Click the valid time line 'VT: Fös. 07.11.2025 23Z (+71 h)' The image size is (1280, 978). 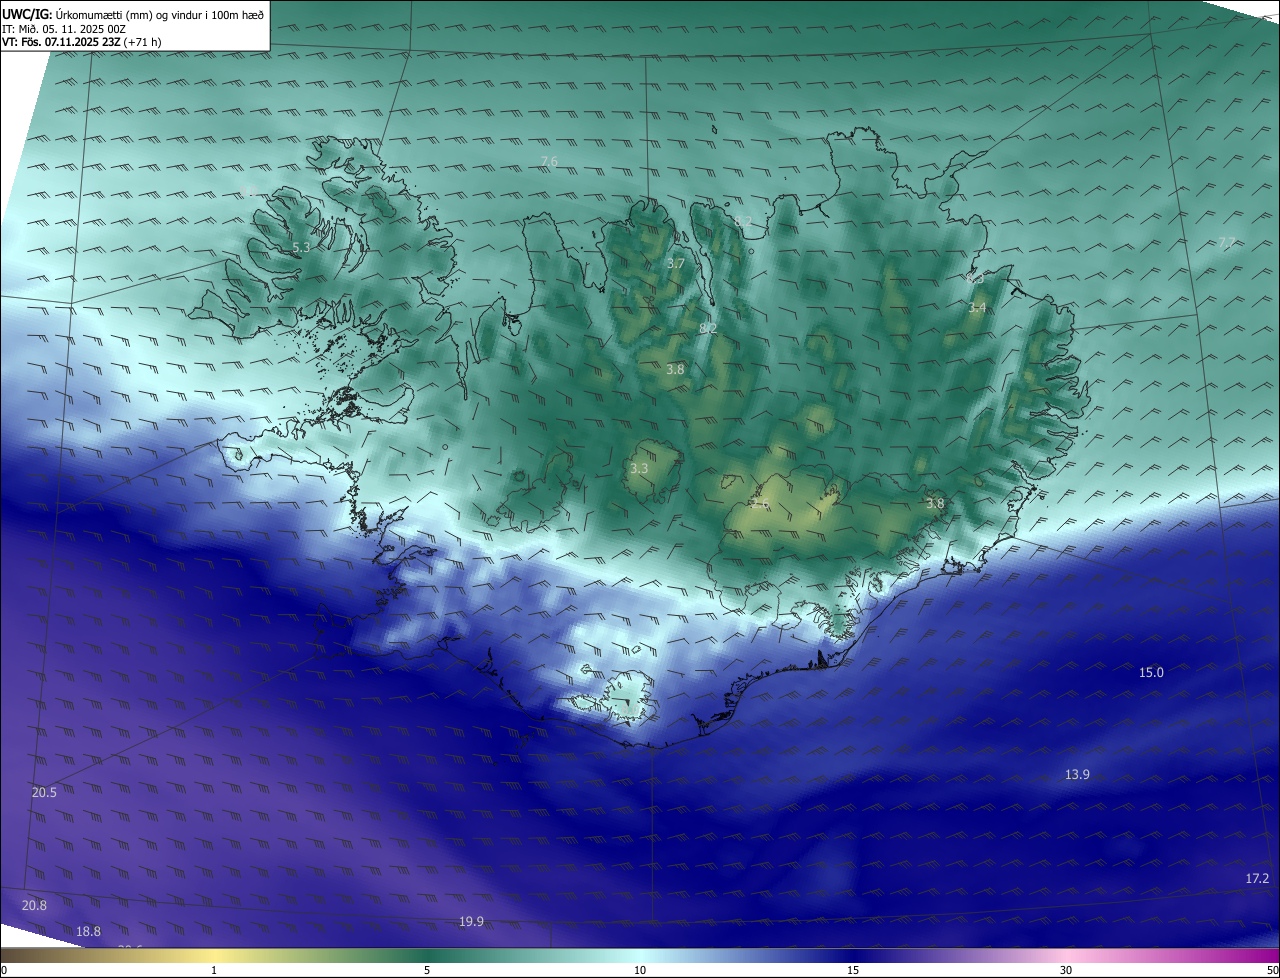pos(81,42)
